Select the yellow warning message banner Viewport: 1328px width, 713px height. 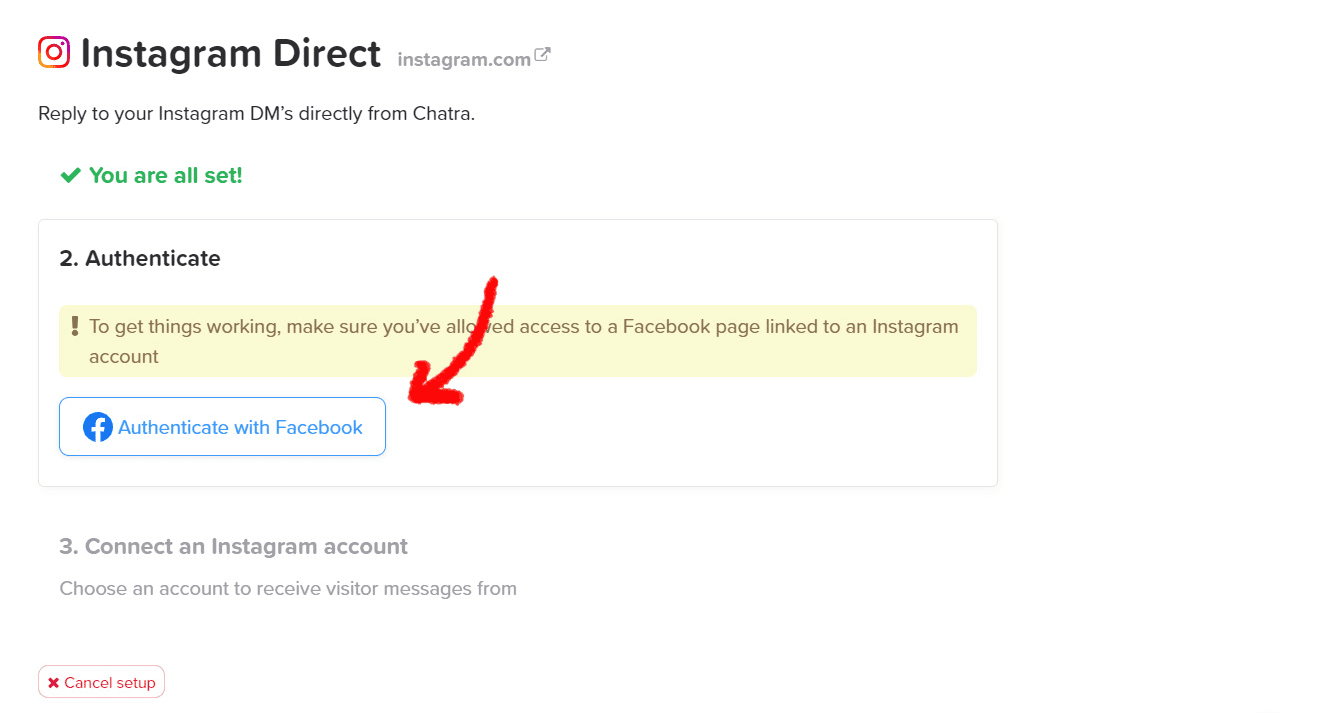coord(517,340)
